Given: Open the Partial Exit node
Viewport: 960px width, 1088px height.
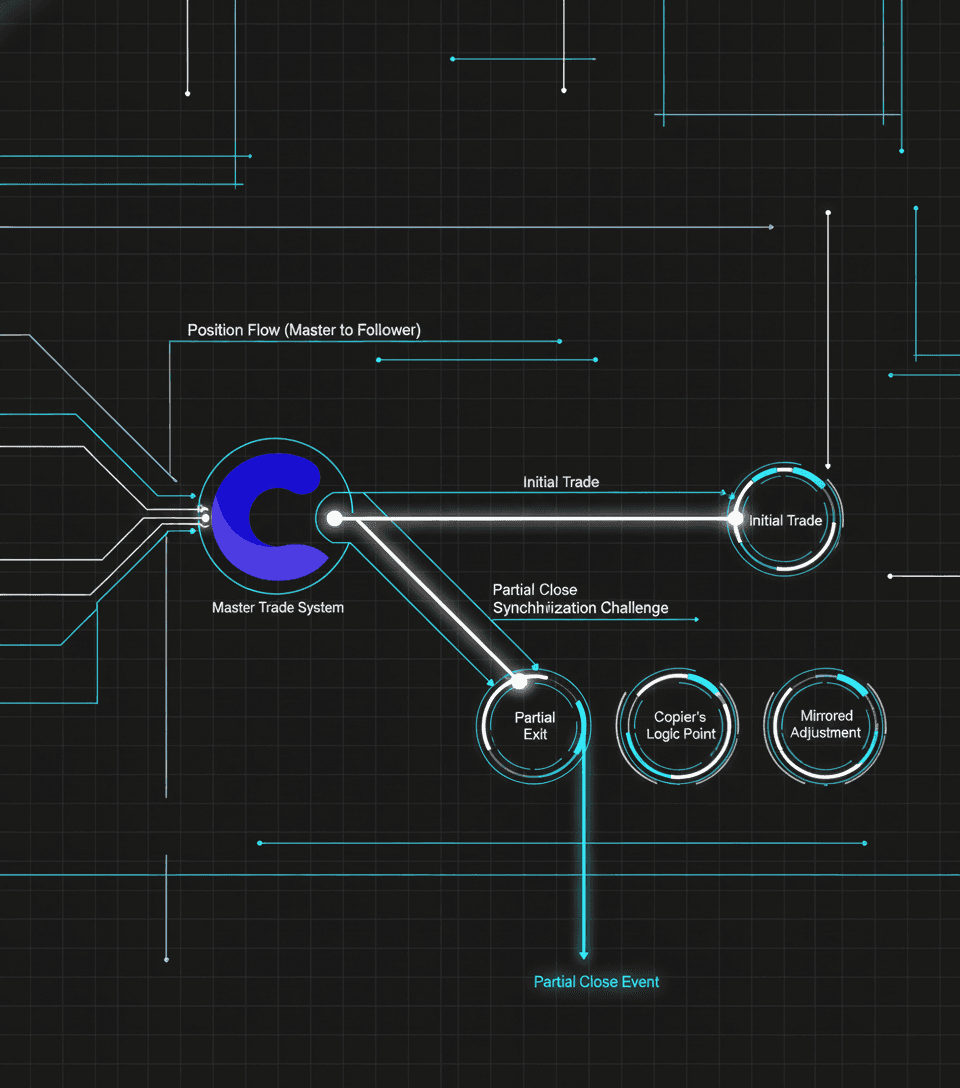Looking at the screenshot, I should (x=534, y=725).
